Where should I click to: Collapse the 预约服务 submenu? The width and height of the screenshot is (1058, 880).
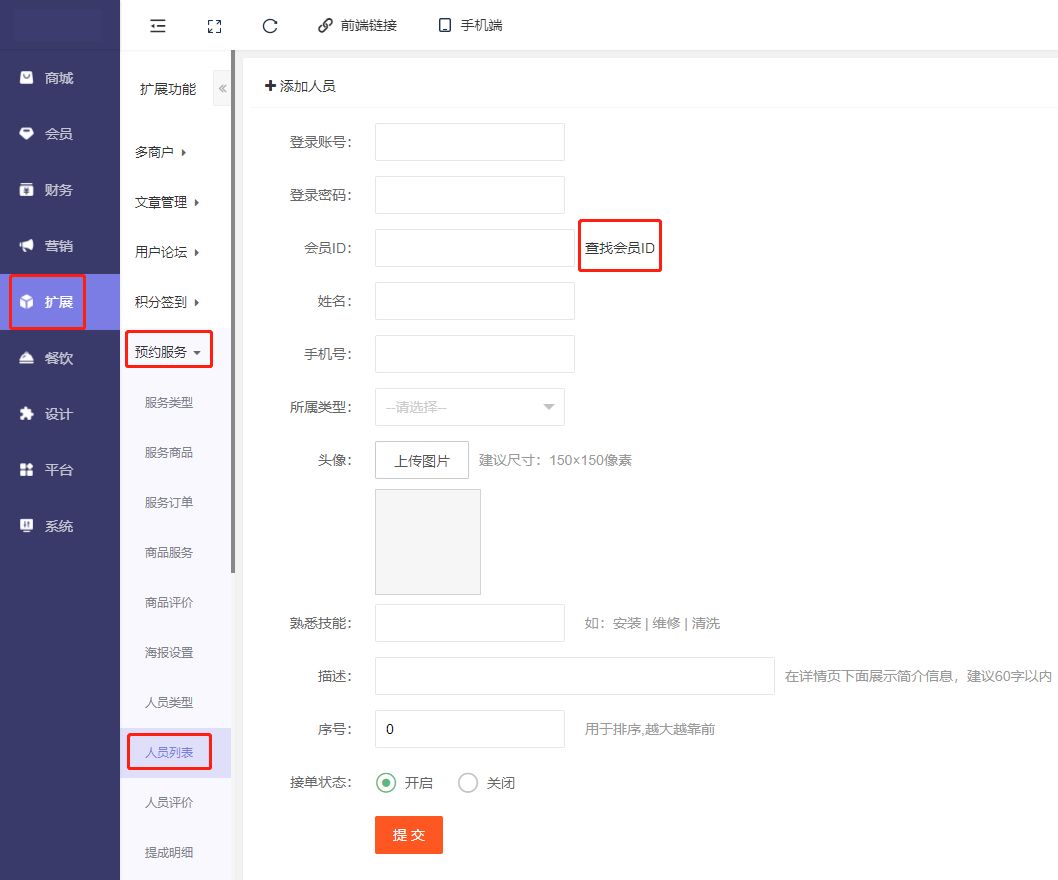pos(168,352)
